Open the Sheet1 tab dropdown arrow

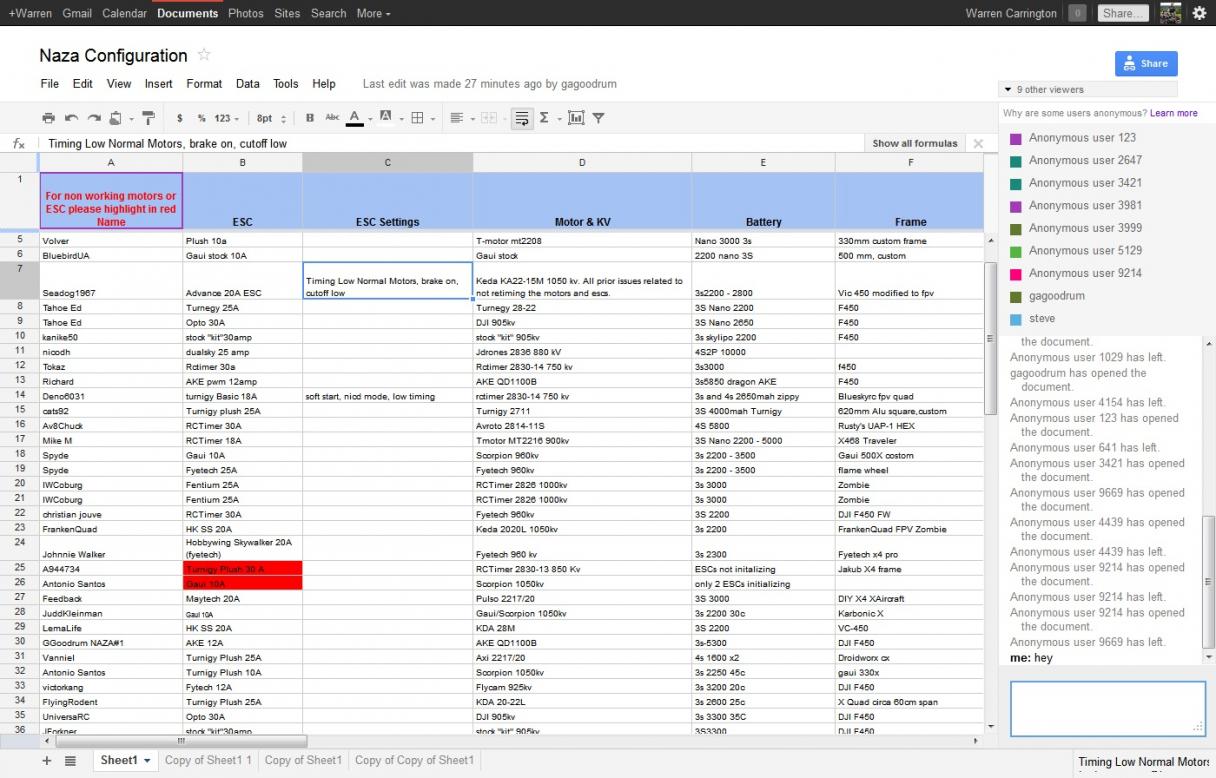(148, 761)
